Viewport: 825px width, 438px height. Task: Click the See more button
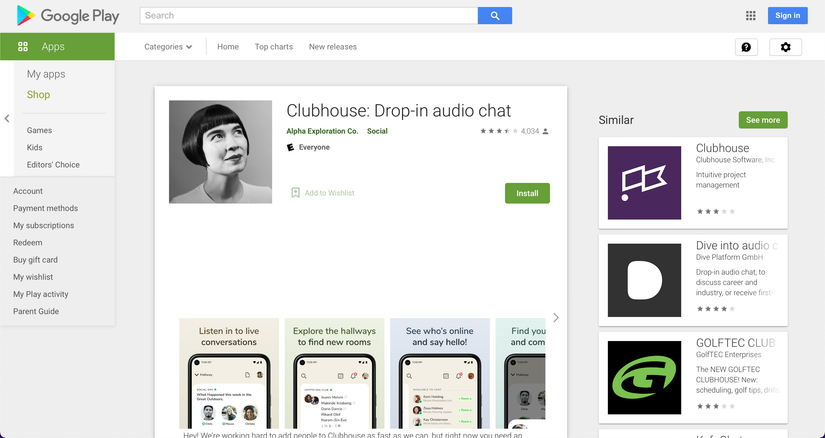click(763, 120)
